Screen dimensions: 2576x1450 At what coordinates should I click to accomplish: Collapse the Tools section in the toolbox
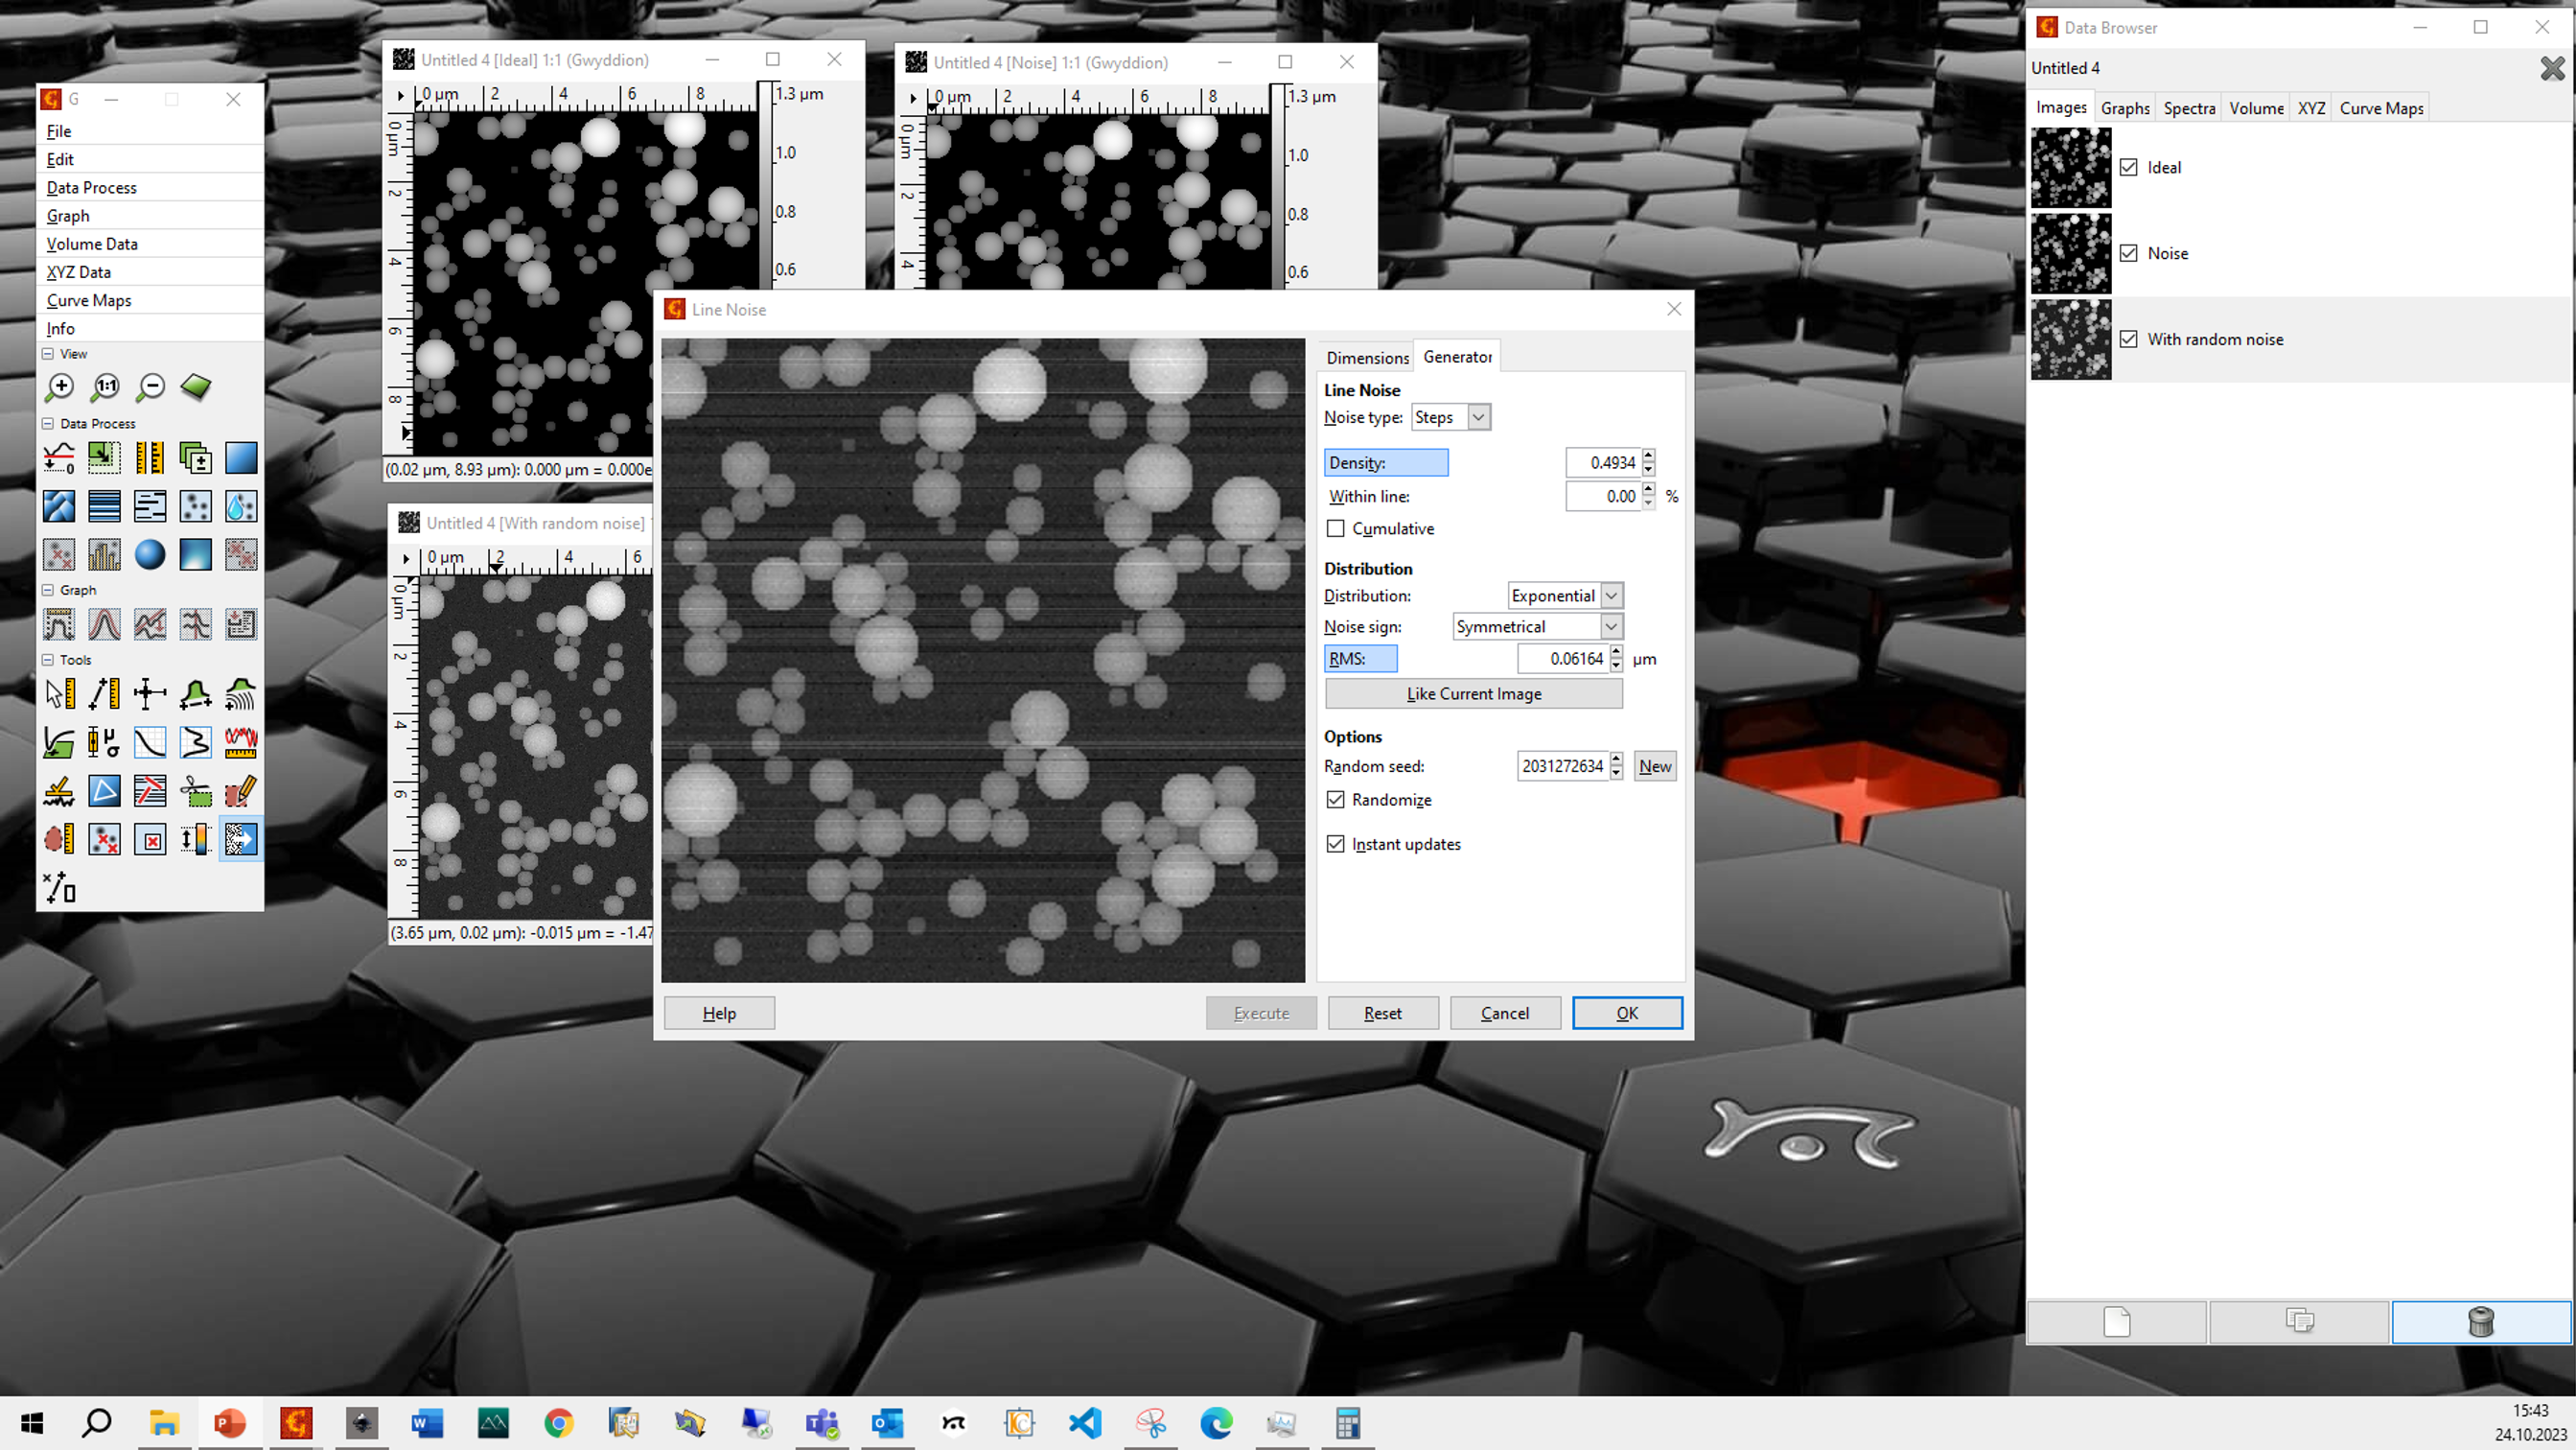pyautogui.click(x=49, y=660)
